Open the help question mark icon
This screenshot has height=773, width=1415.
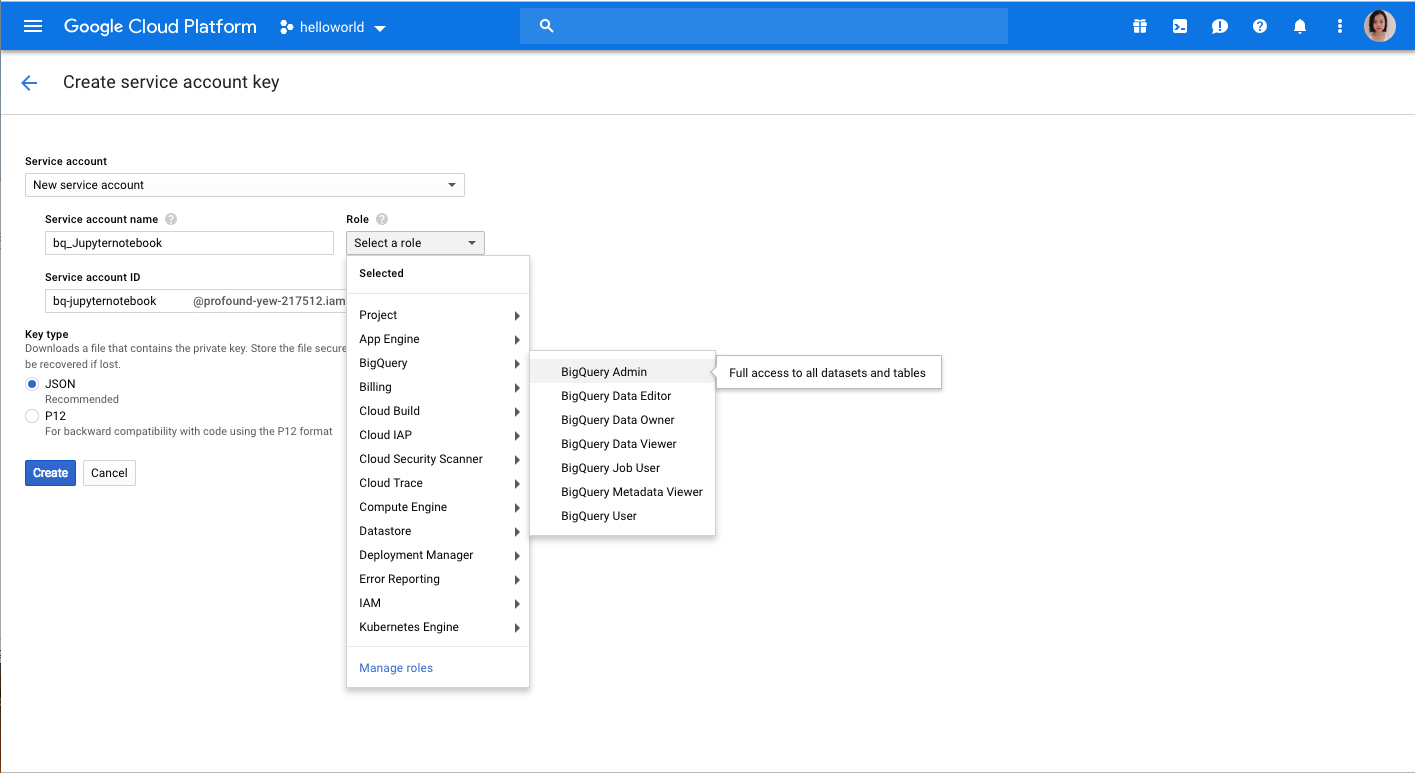click(1260, 26)
